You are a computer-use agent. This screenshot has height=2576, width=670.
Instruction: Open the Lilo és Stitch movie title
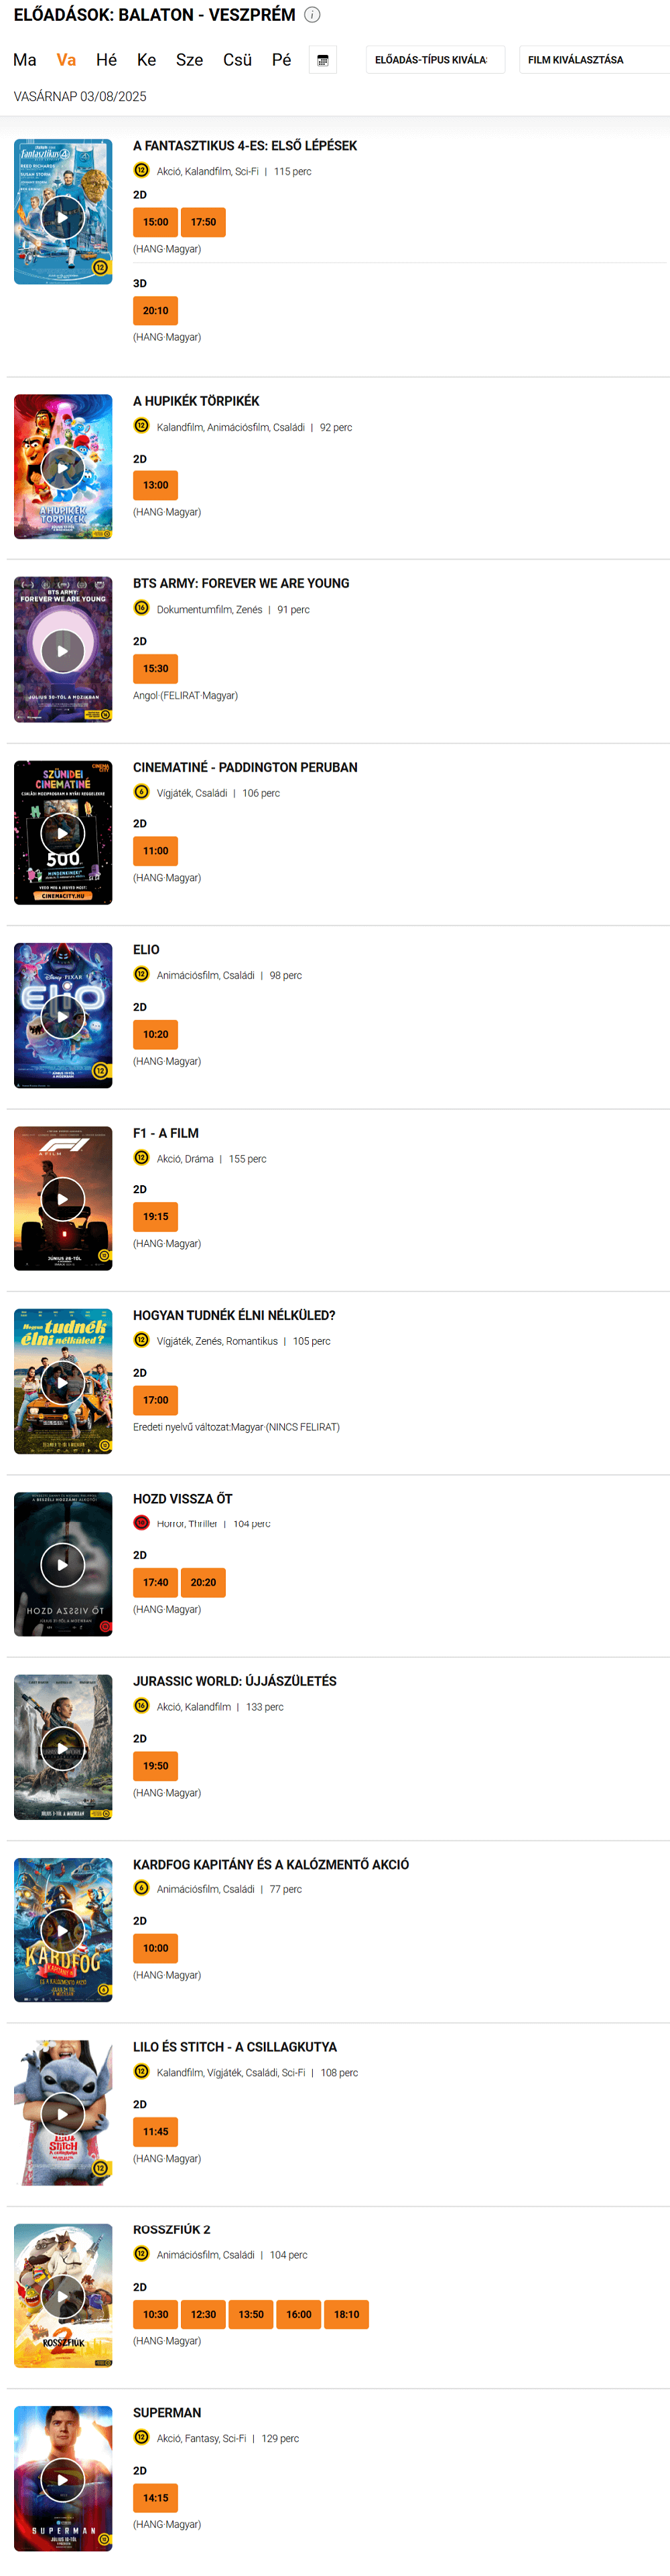pos(235,2047)
